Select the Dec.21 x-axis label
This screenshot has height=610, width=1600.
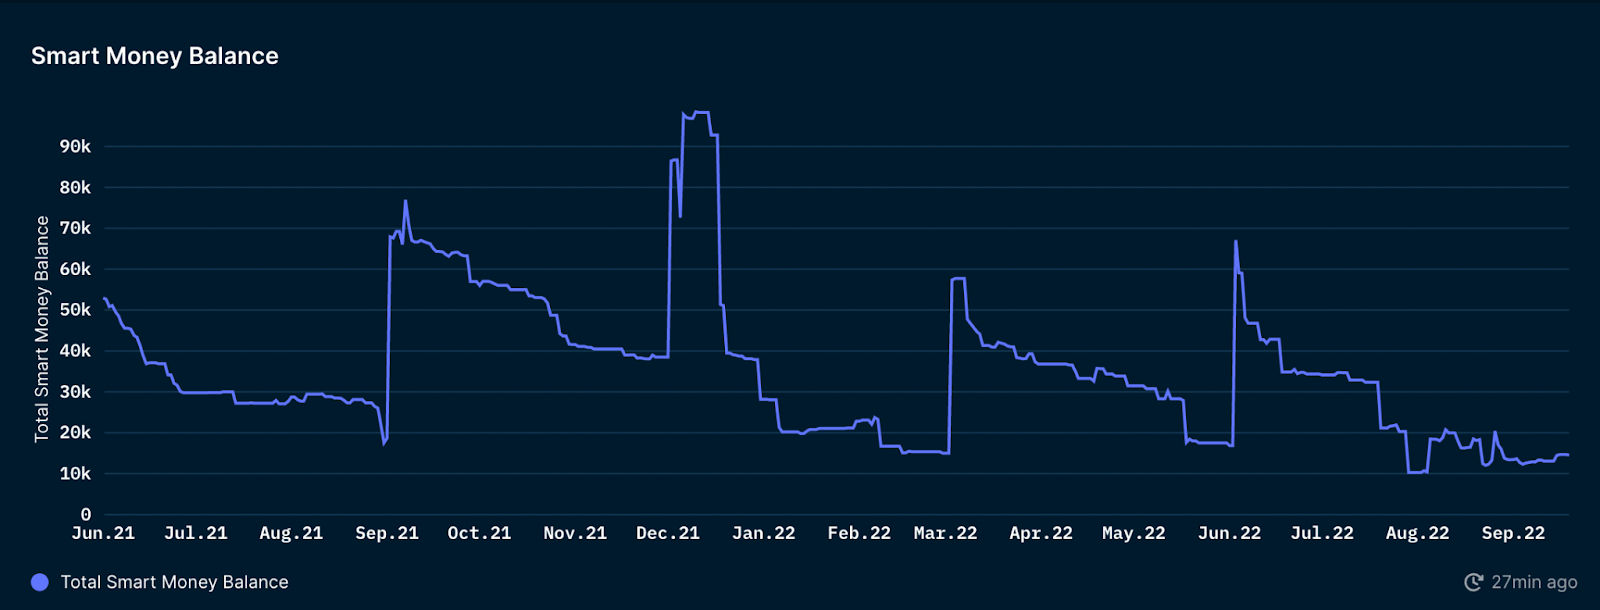668,533
